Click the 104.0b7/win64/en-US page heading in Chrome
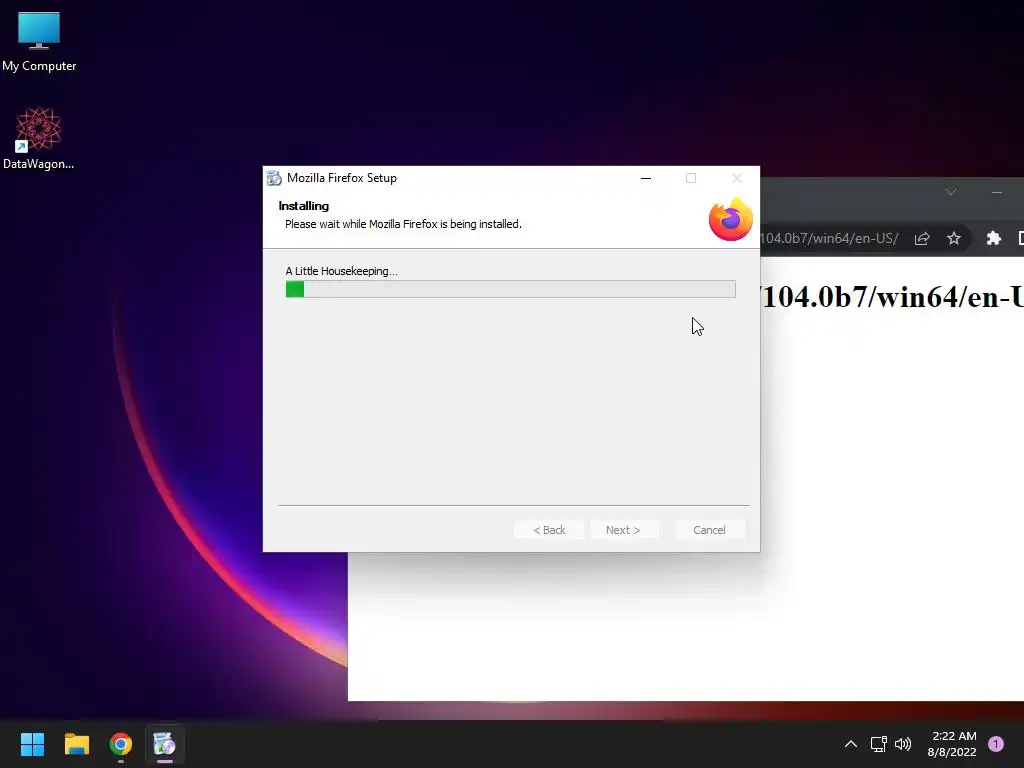 click(892, 297)
